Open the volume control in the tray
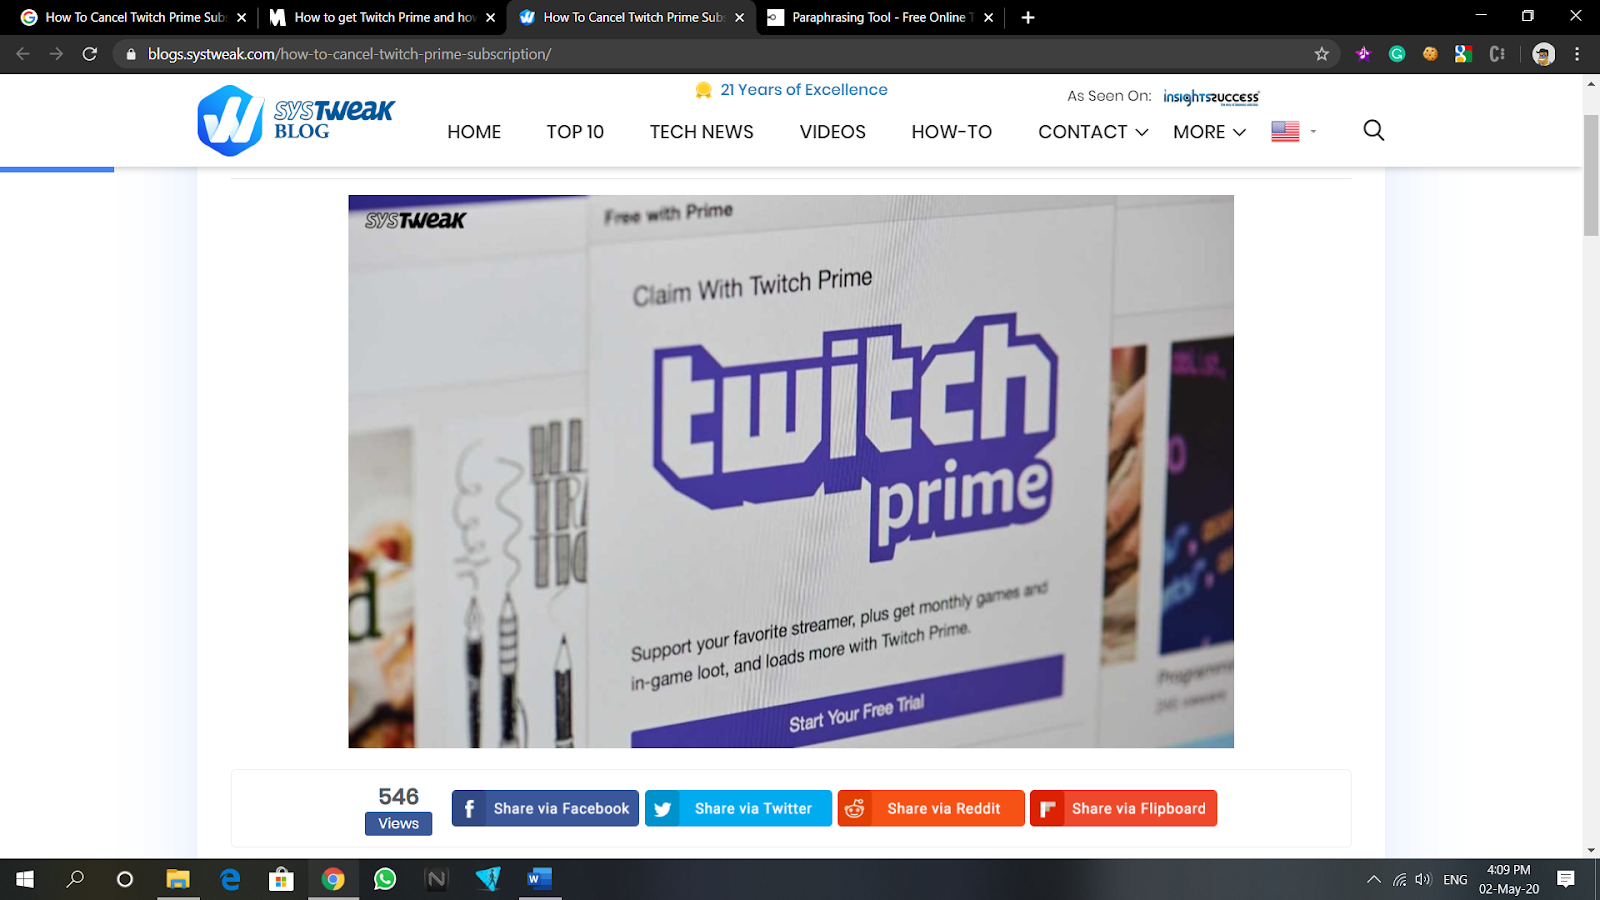The height and width of the screenshot is (900, 1600). [x=1423, y=879]
